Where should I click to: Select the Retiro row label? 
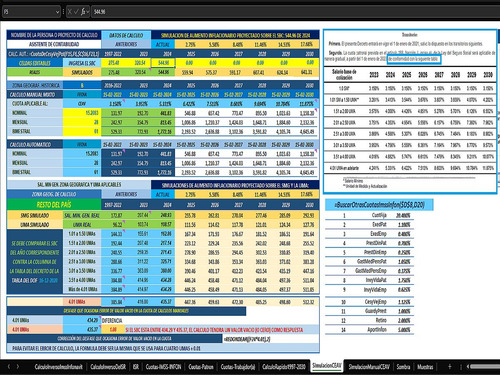pyautogui.click(x=380, y=320)
